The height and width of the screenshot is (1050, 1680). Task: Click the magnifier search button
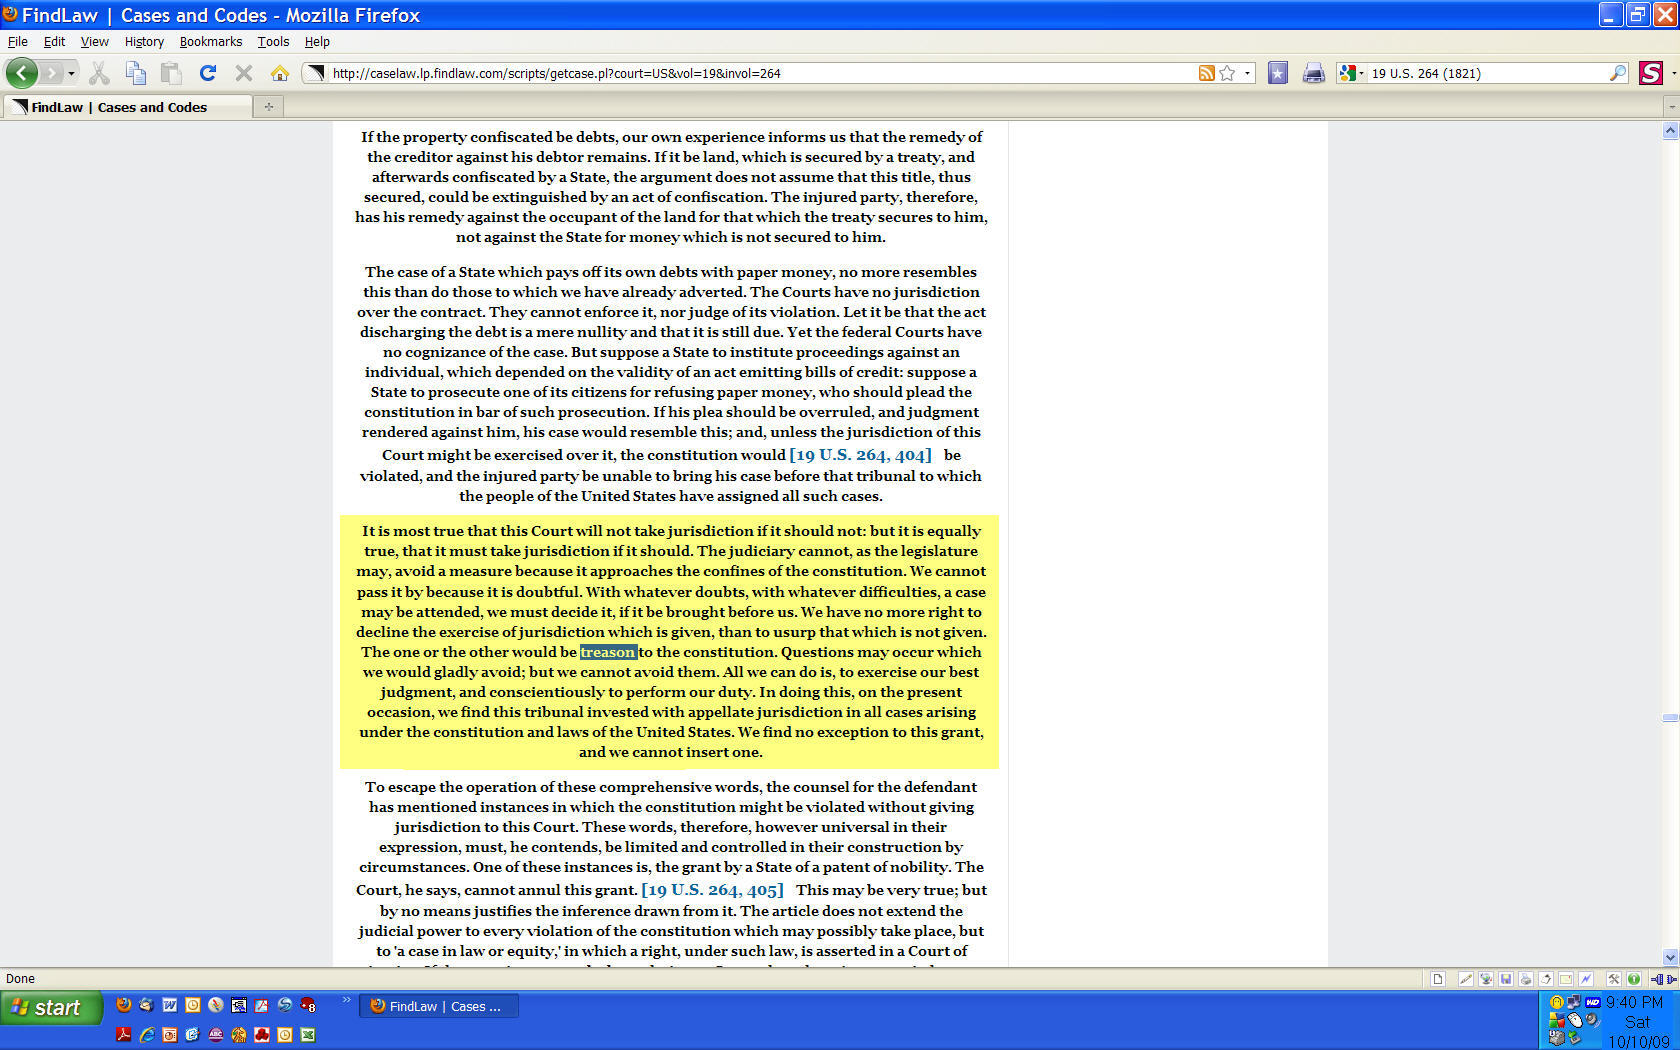point(1618,73)
